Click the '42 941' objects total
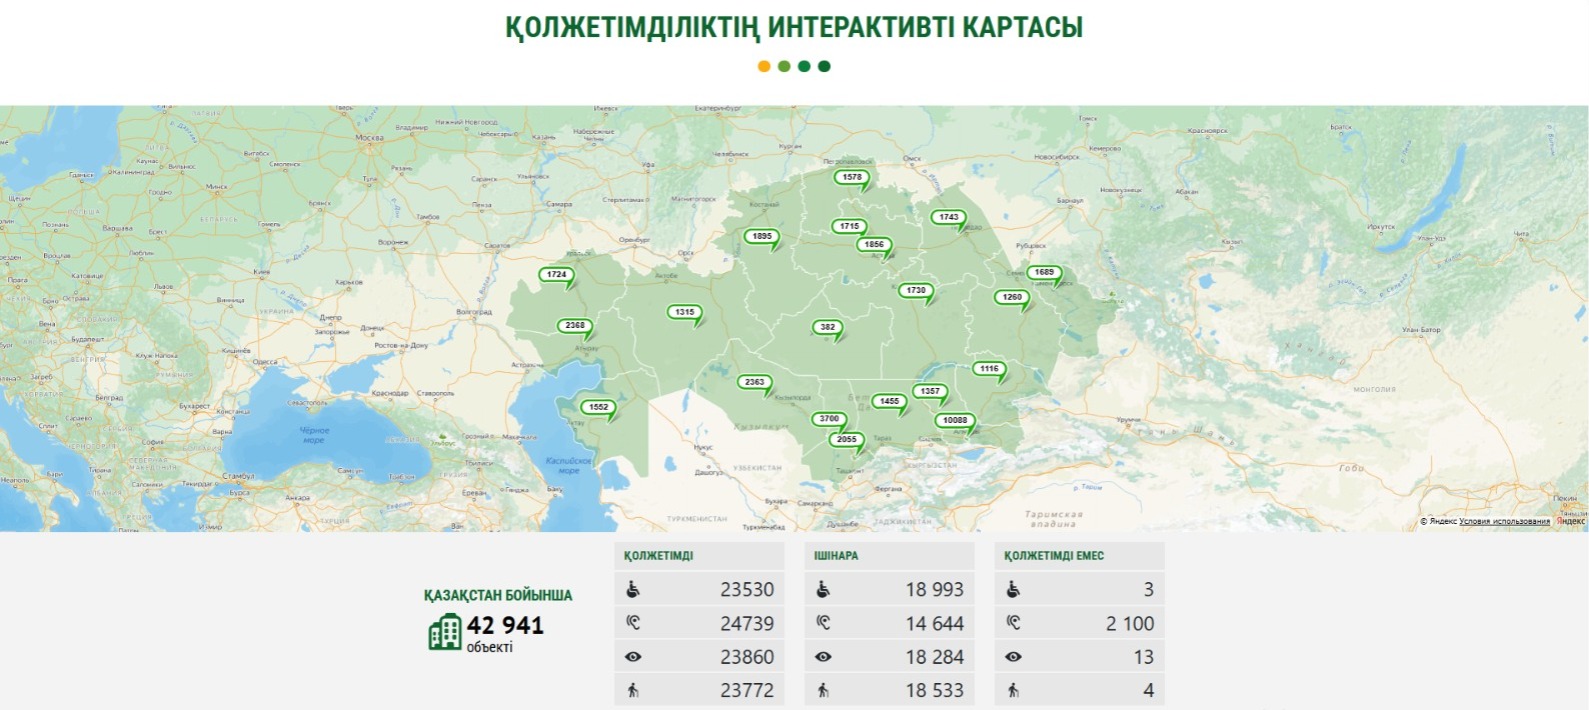1589x710 pixels. 505,625
